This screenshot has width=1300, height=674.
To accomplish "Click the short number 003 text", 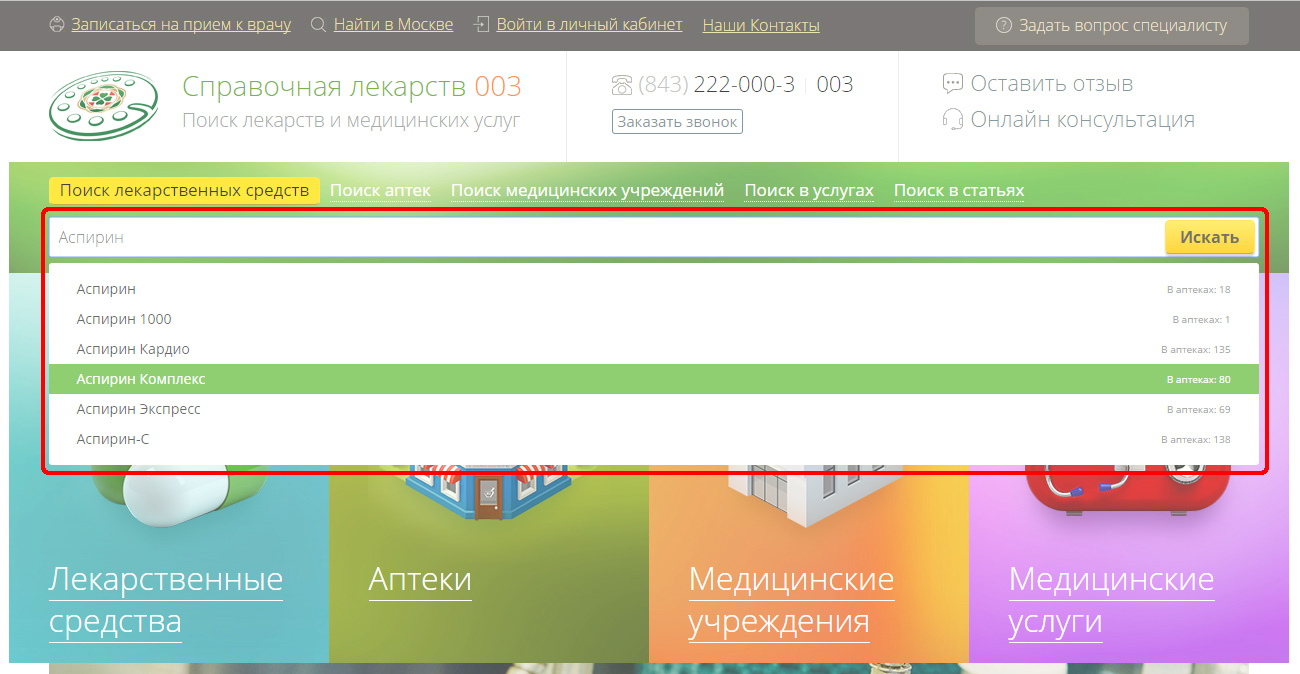I will tap(835, 85).
